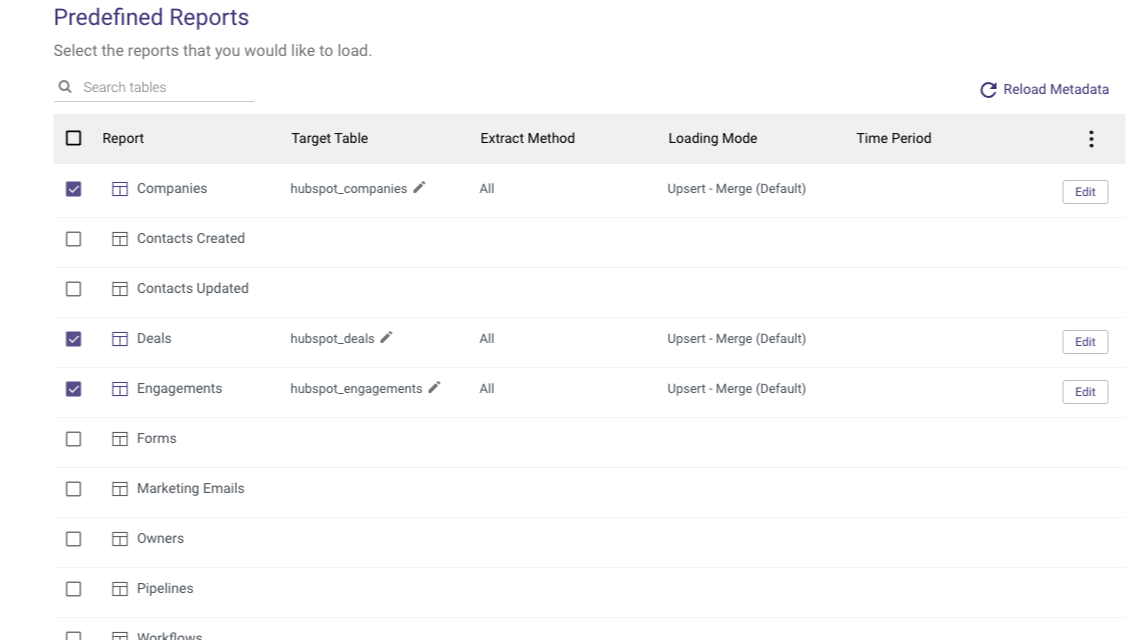Click the pencil icon next to hubspot_deals

pos(386,338)
